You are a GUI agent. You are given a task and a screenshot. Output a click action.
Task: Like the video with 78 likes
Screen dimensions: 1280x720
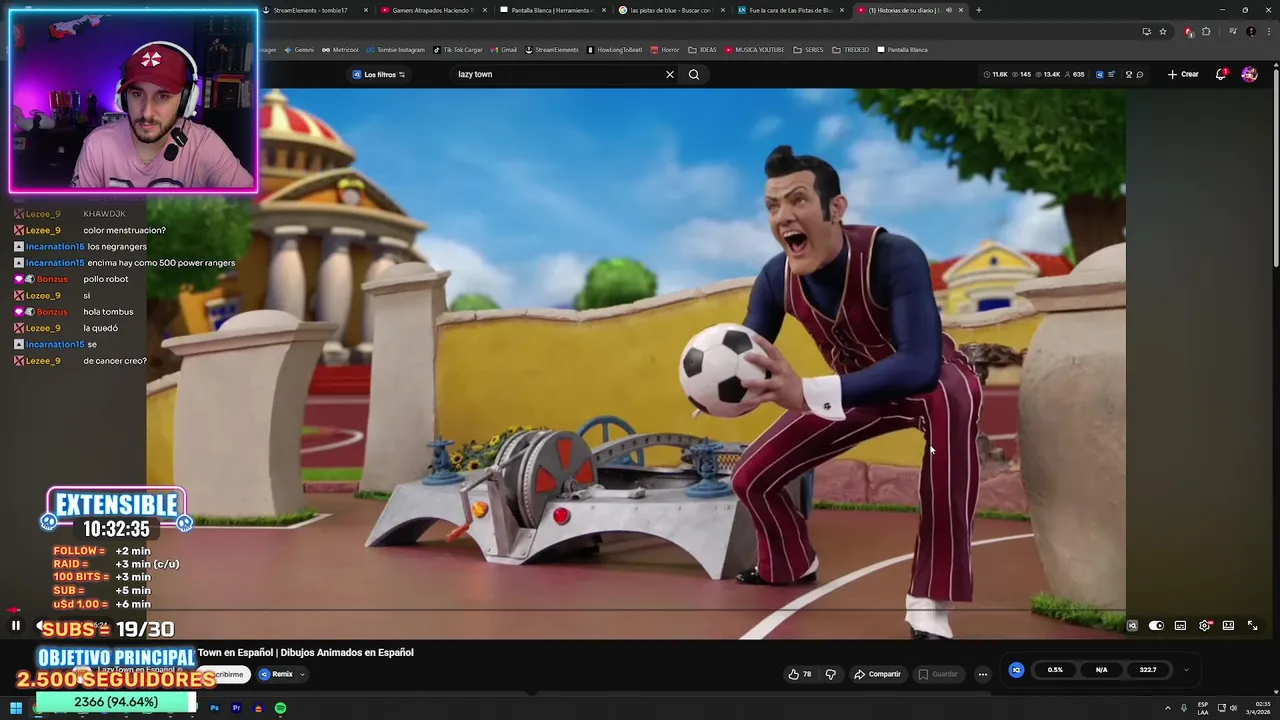800,674
